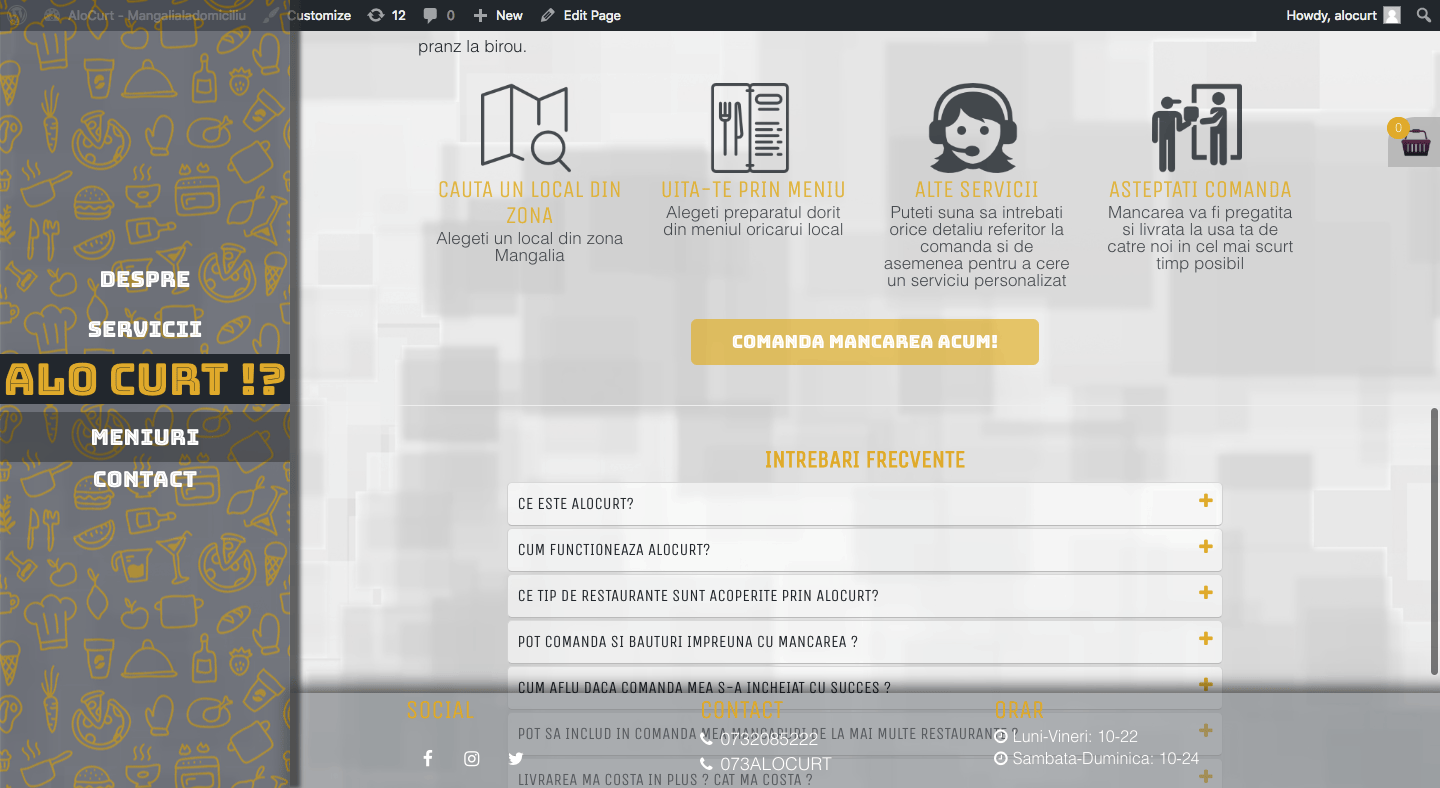Click the 'Cauta un local din zona' heading
This screenshot has height=788, width=1440.
(x=530, y=202)
